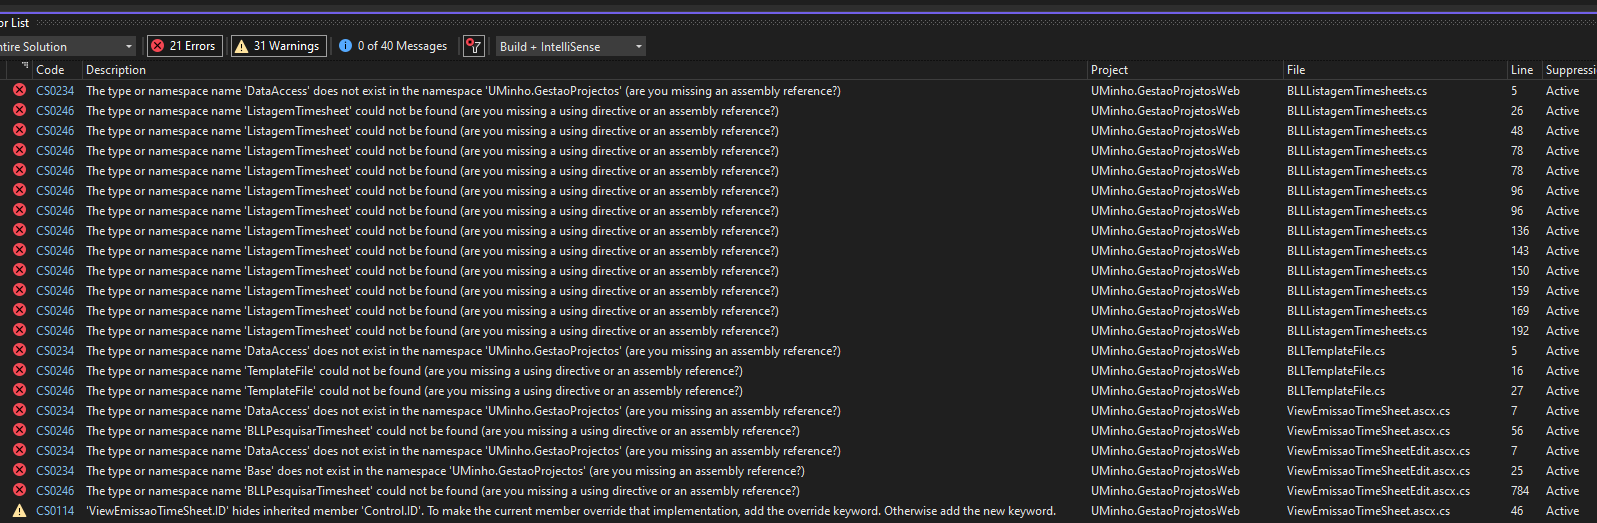Sort by the Project column header
The height and width of the screenshot is (523, 1597).
pos(1109,70)
